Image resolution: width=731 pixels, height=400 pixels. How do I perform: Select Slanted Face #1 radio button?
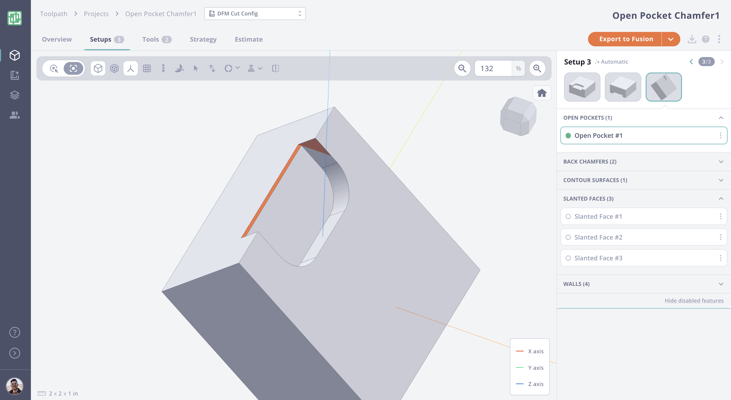[x=568, y=217]
